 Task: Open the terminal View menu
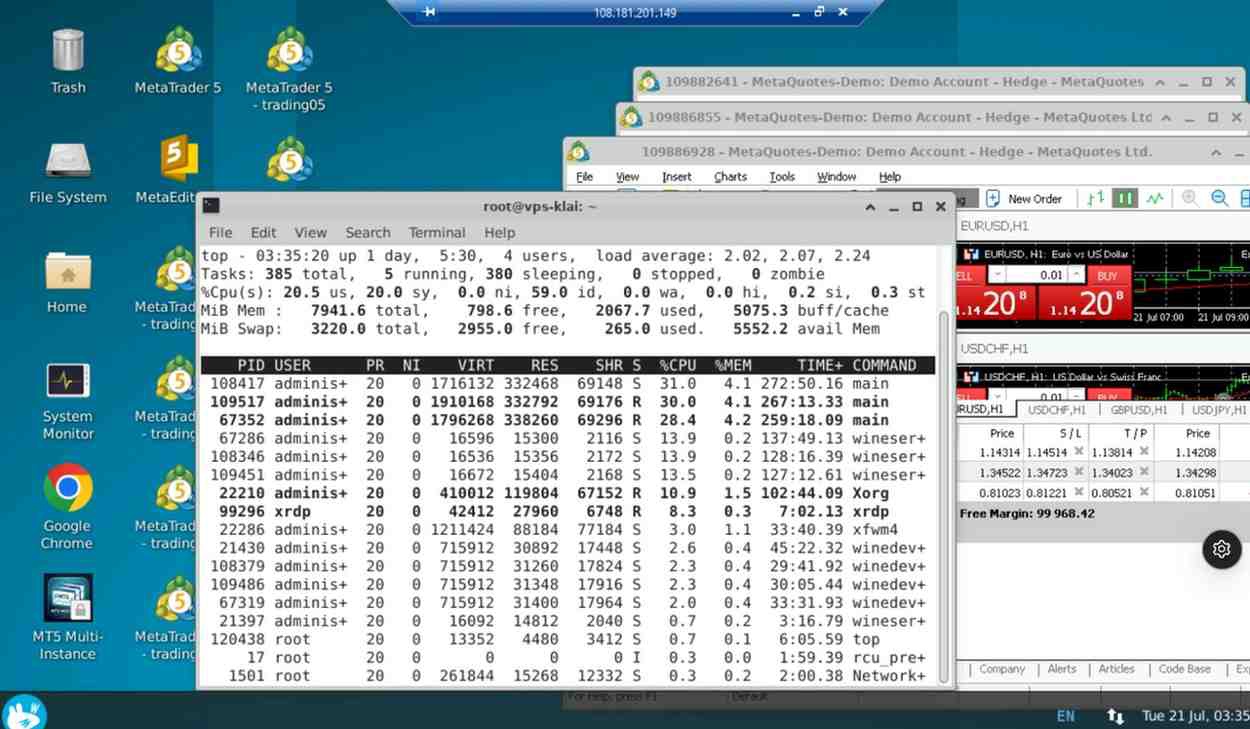point(310,232)
